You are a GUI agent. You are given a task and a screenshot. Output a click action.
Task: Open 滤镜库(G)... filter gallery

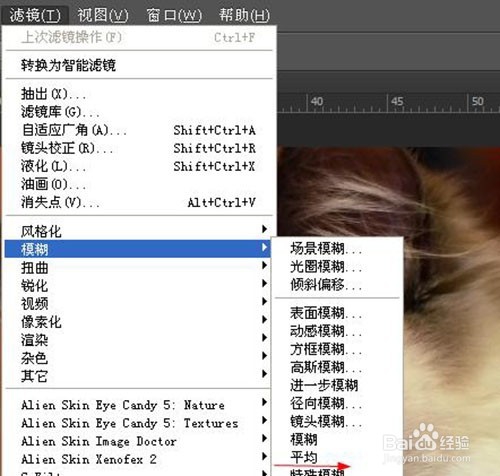(139, 112)
